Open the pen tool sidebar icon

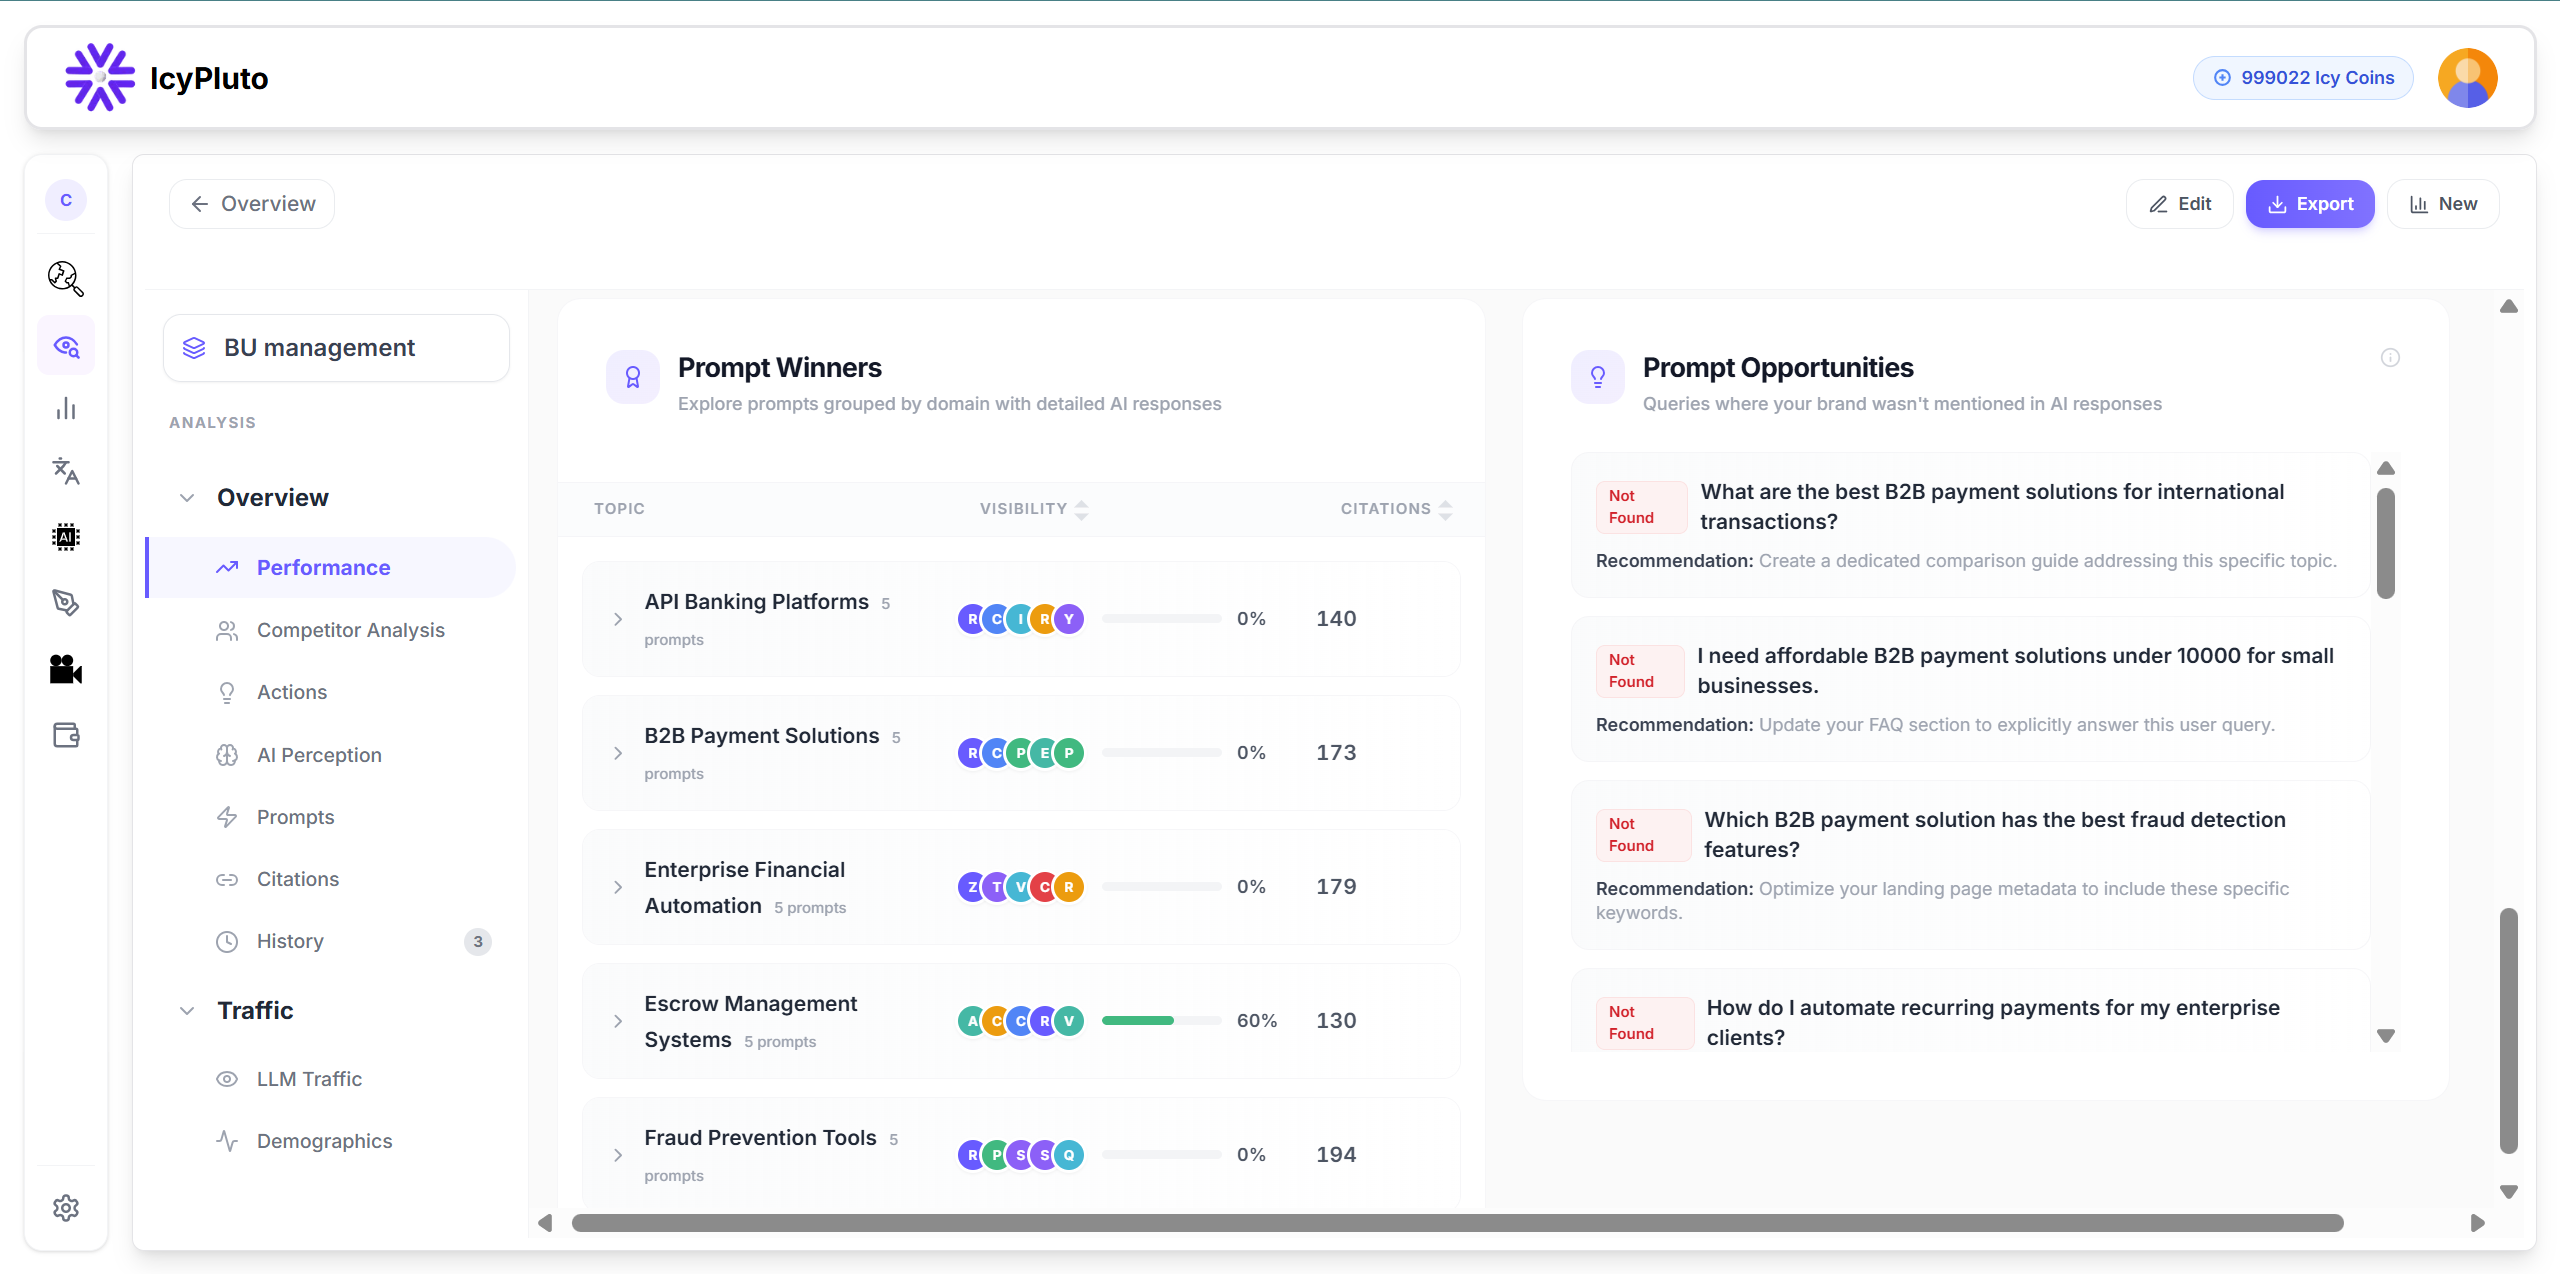[x=66, y=602]
